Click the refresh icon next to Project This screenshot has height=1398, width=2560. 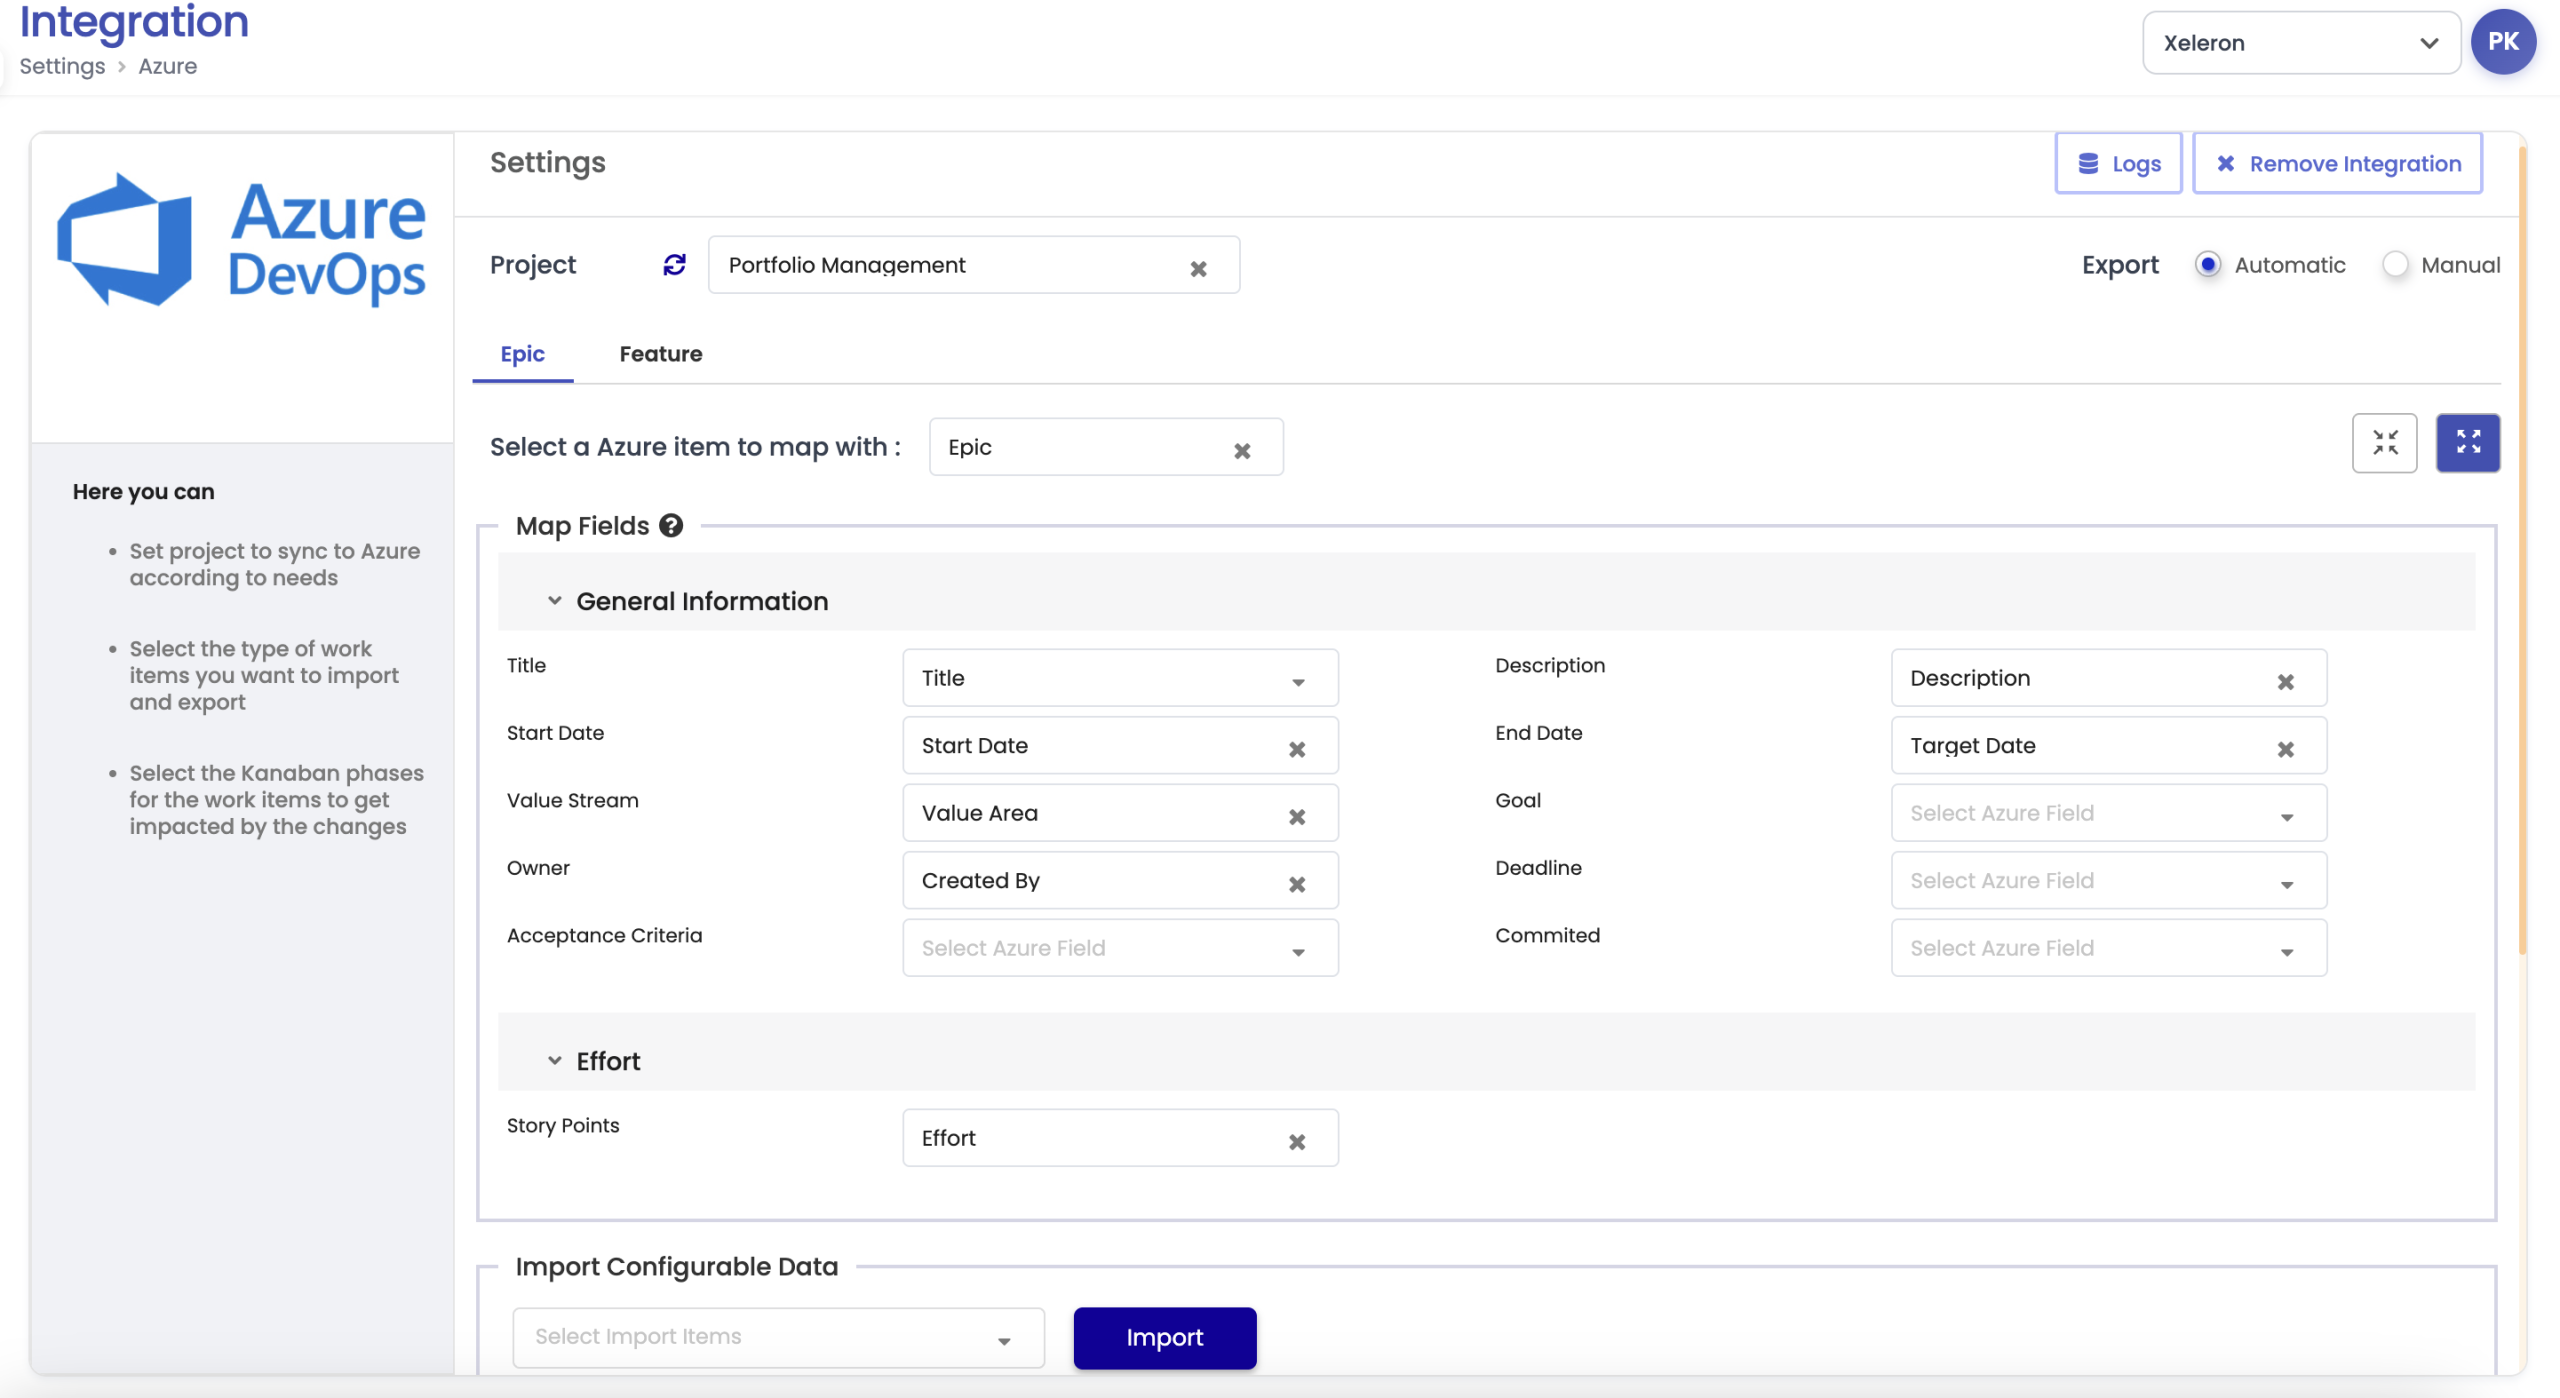click(674, 264)
